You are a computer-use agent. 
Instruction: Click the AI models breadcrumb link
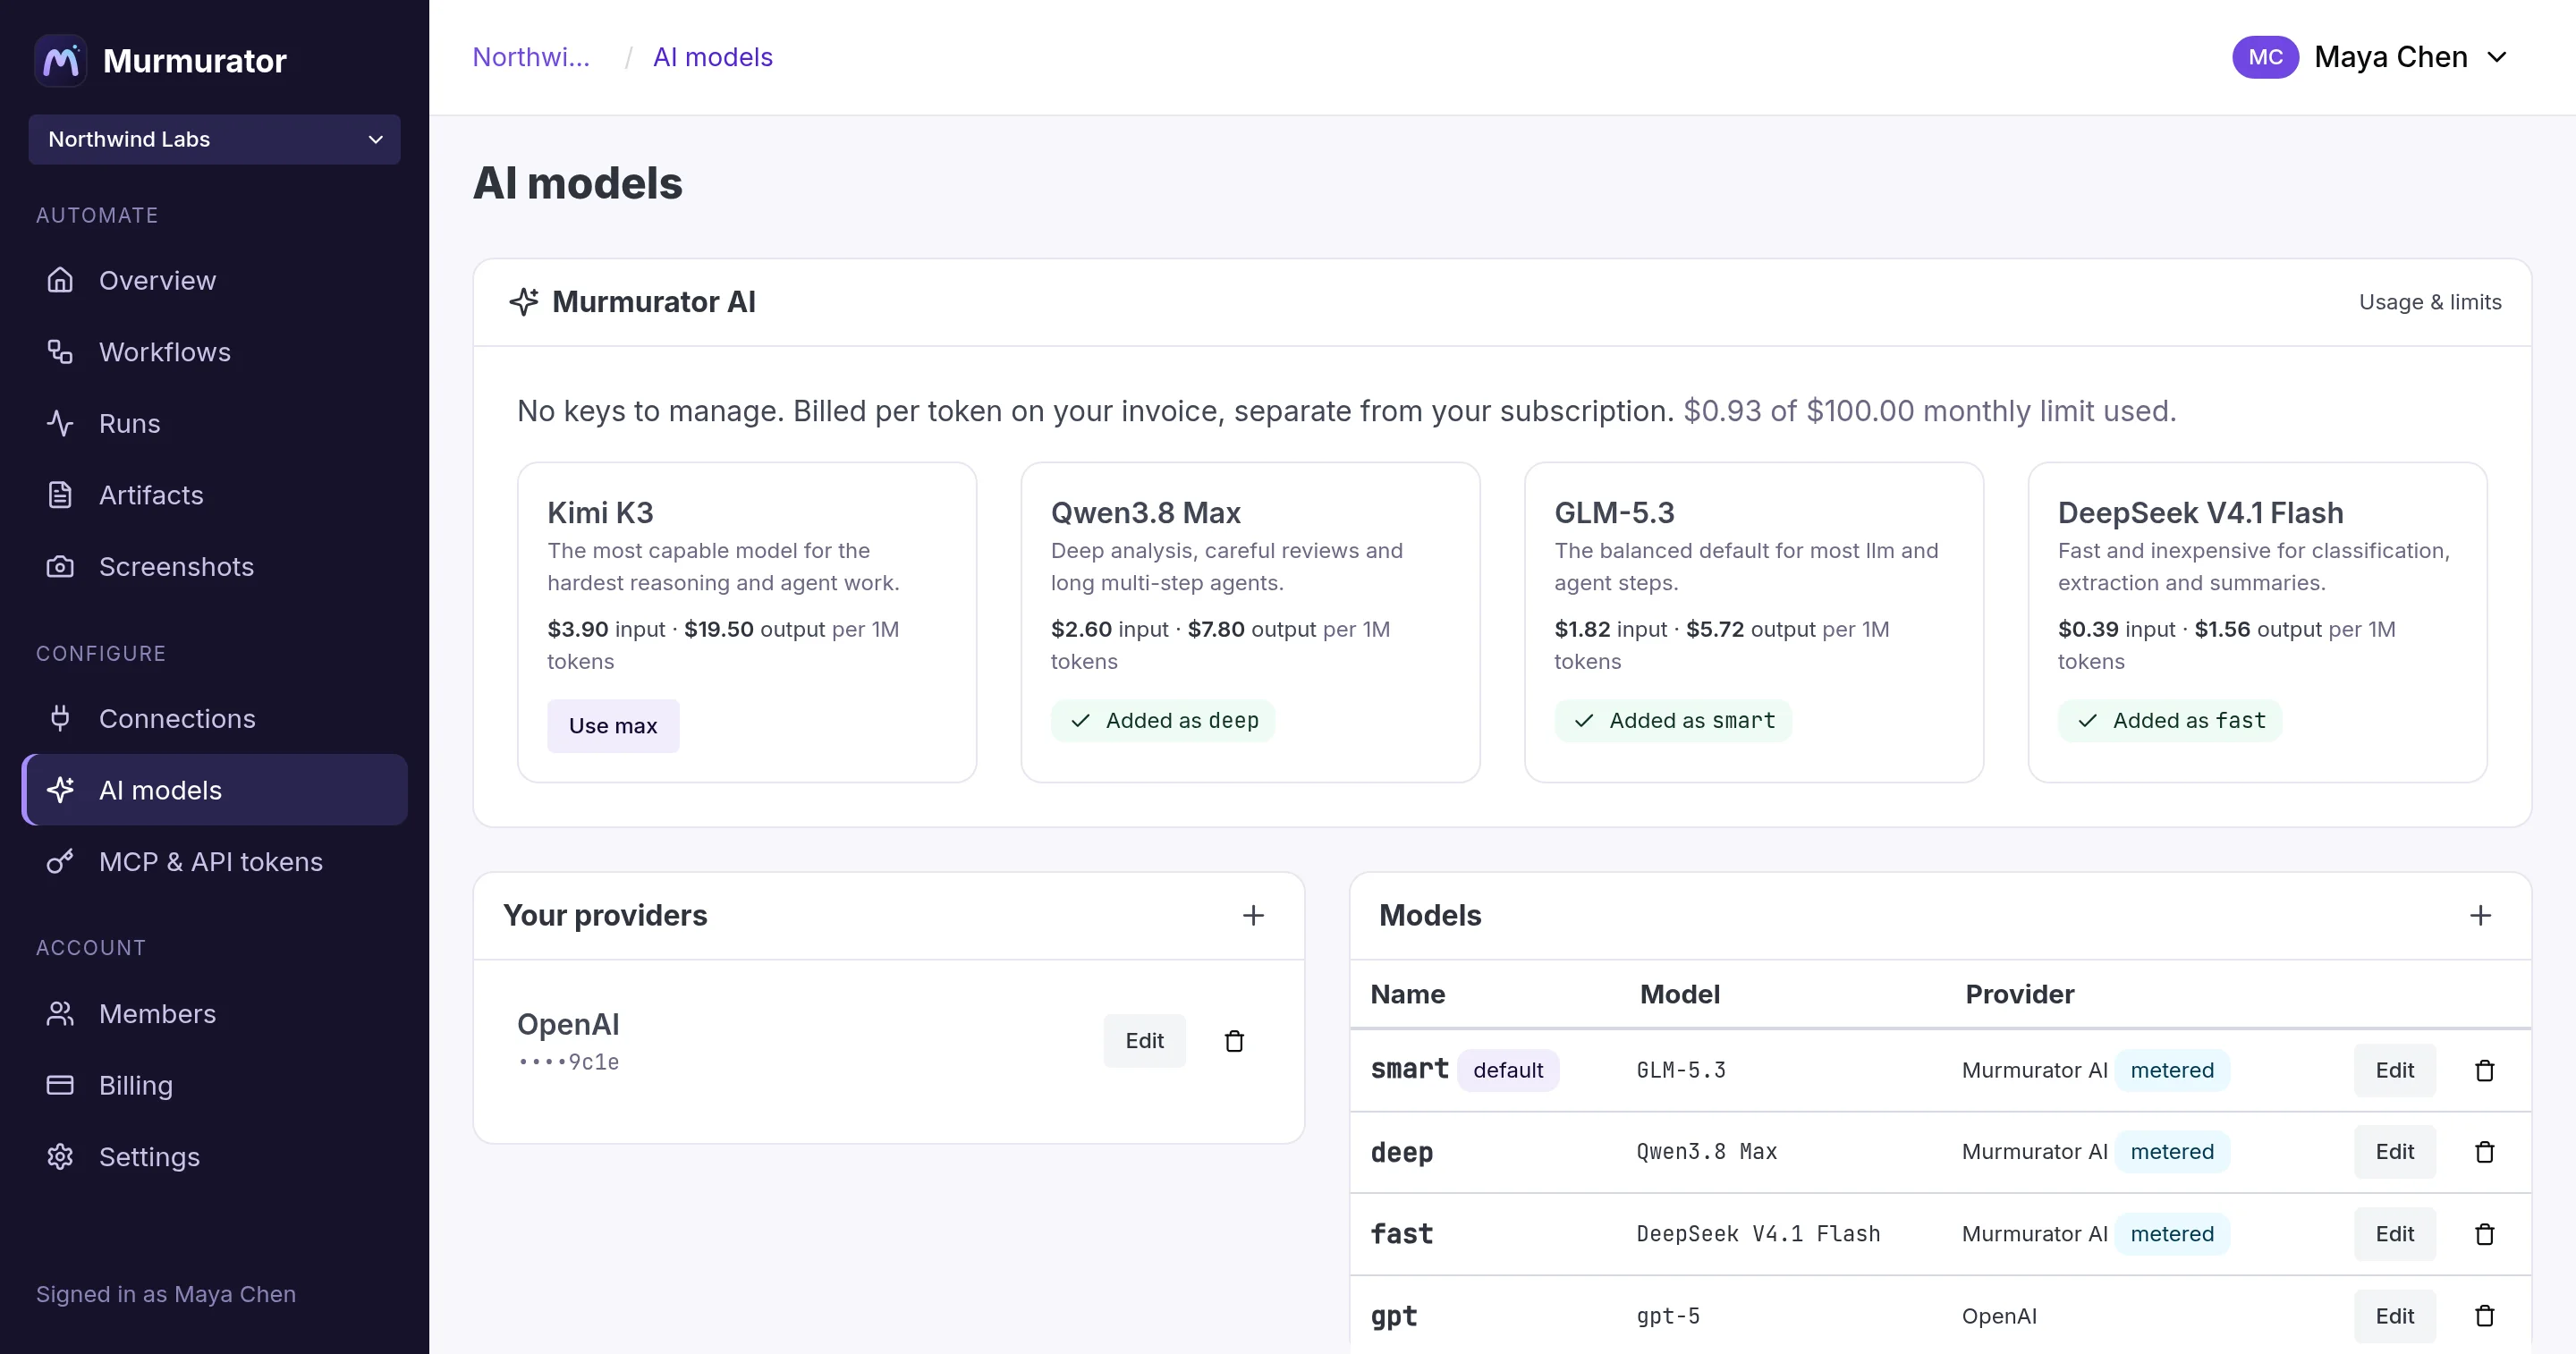click(x=712, y=57)
